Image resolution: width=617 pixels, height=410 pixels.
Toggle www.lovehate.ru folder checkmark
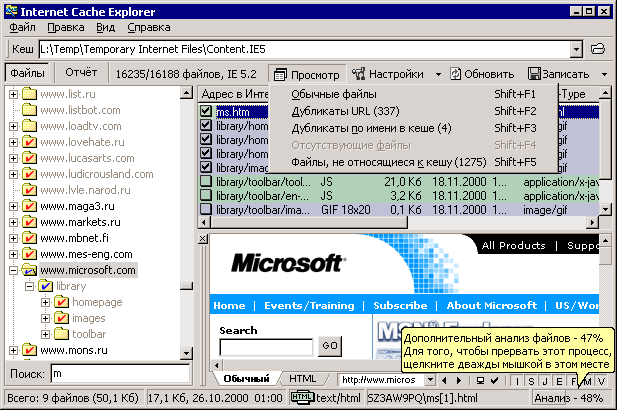tap(30, 142)
